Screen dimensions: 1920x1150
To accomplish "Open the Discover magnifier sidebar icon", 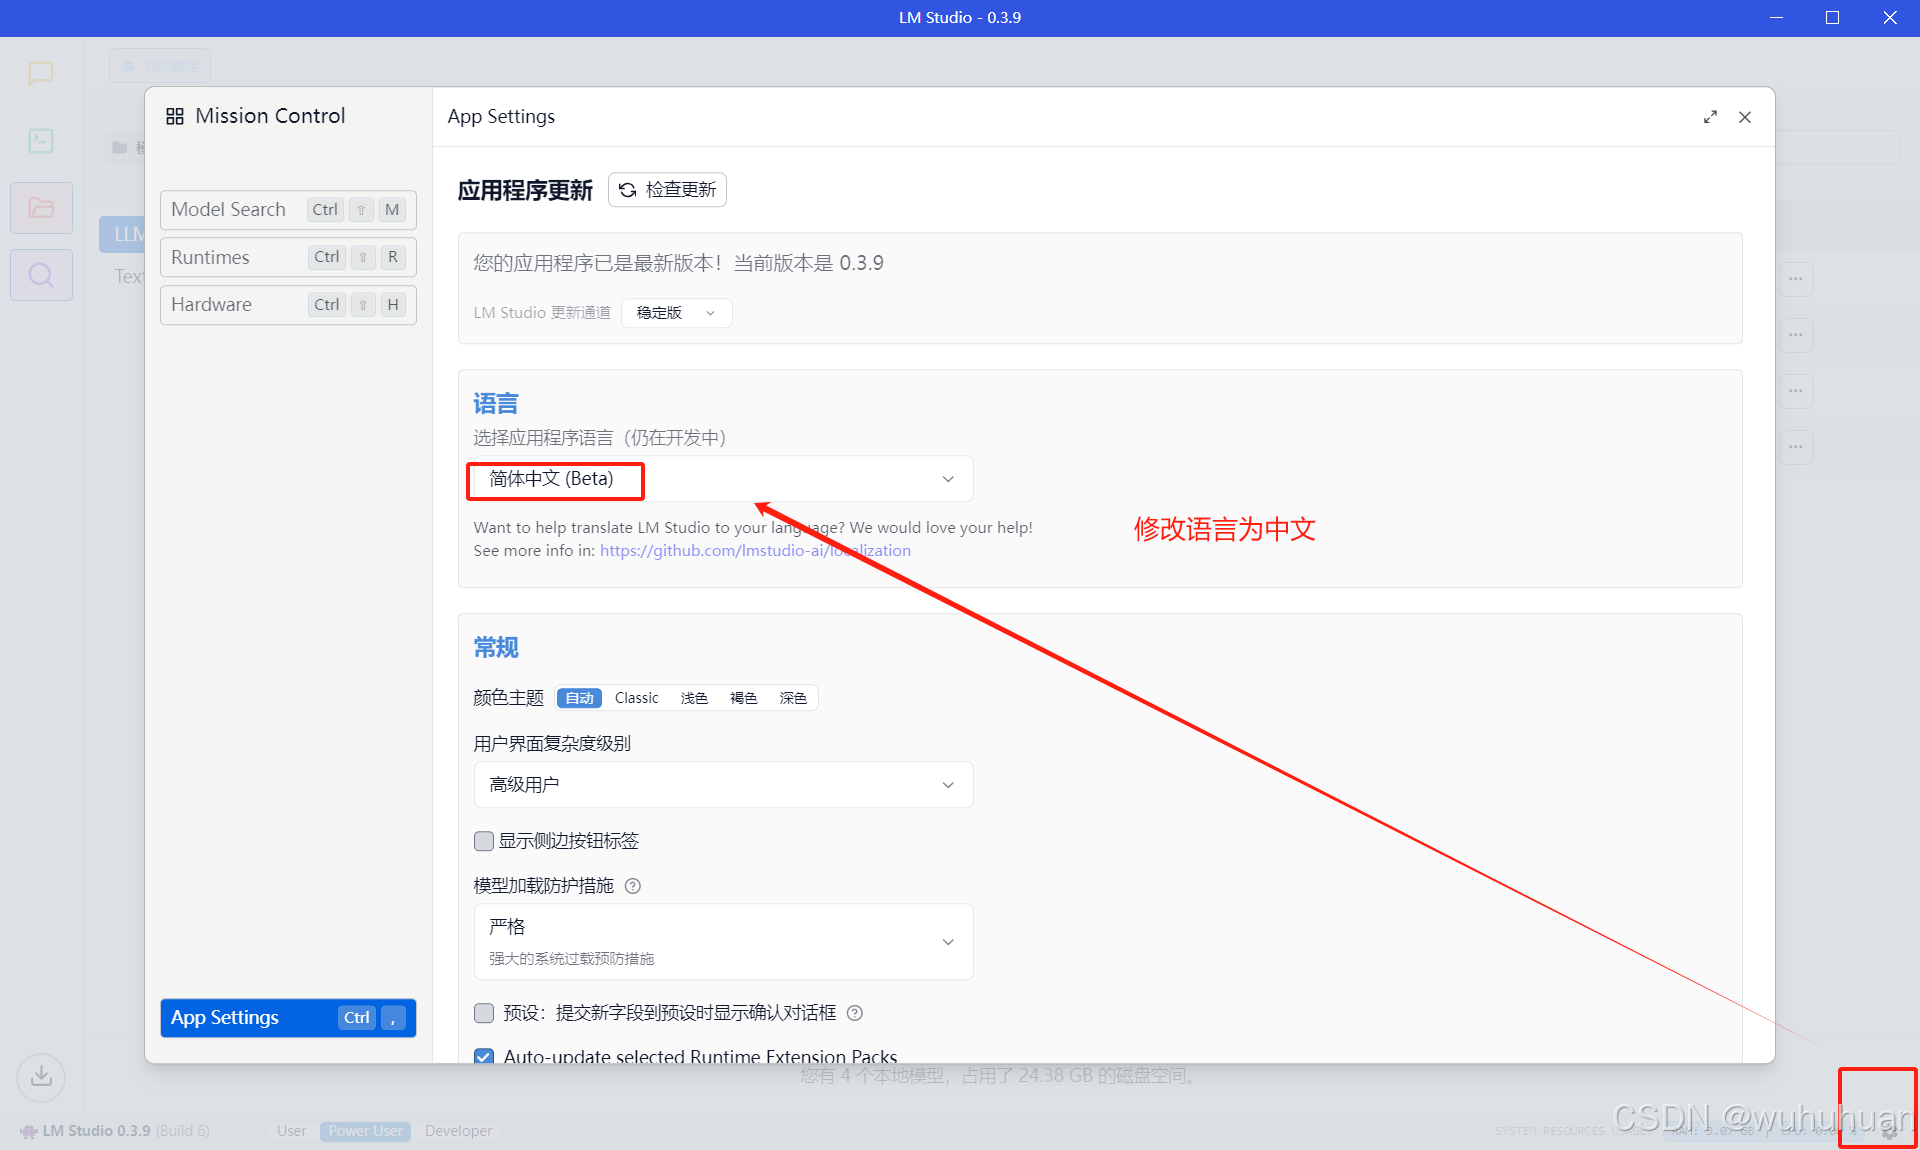I will coord(41,275).
